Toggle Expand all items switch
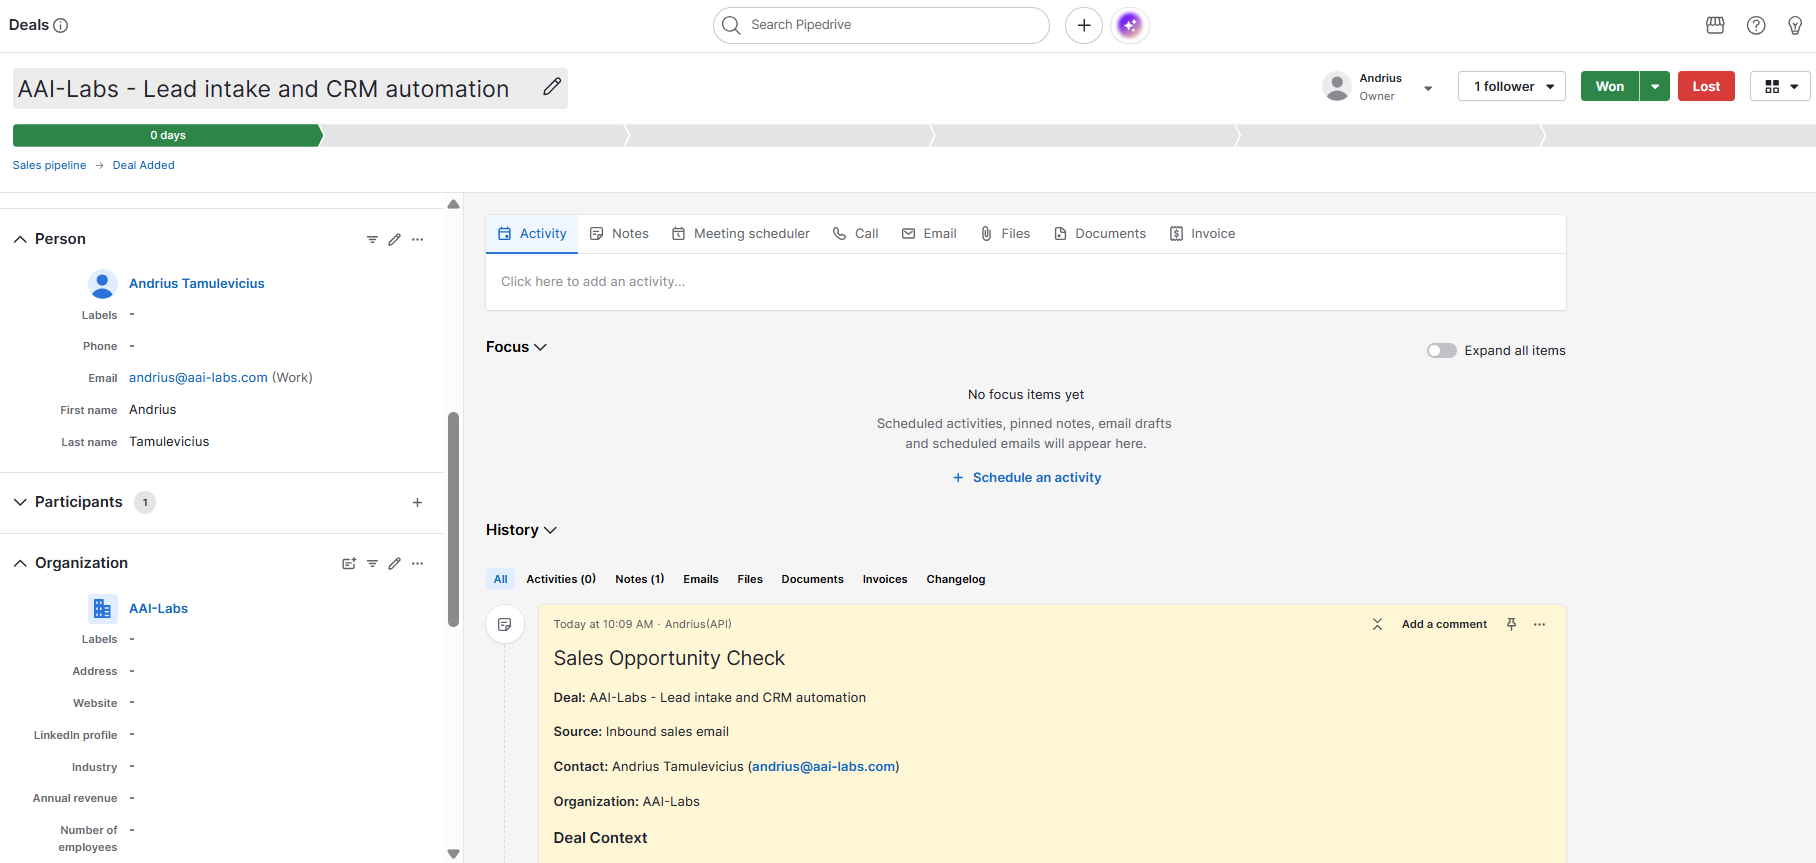 click(x=1442, y=351)
